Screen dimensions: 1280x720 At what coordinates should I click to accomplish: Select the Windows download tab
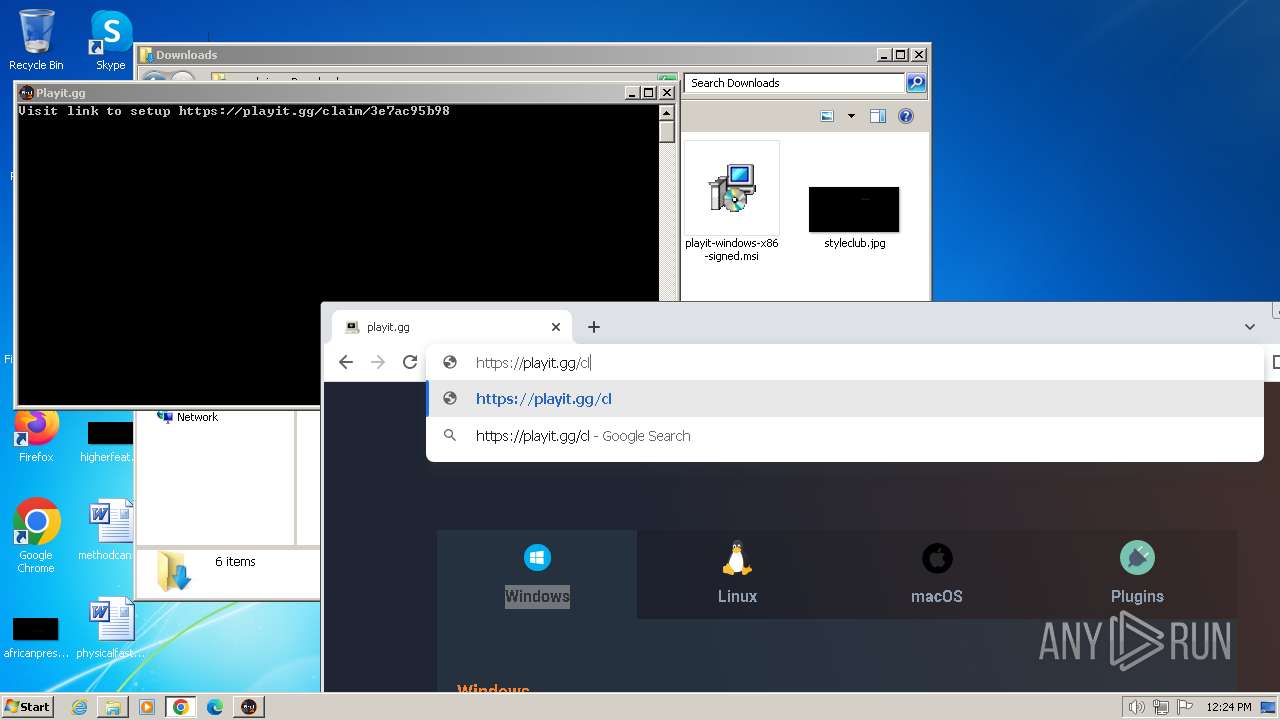click(537, 574)
